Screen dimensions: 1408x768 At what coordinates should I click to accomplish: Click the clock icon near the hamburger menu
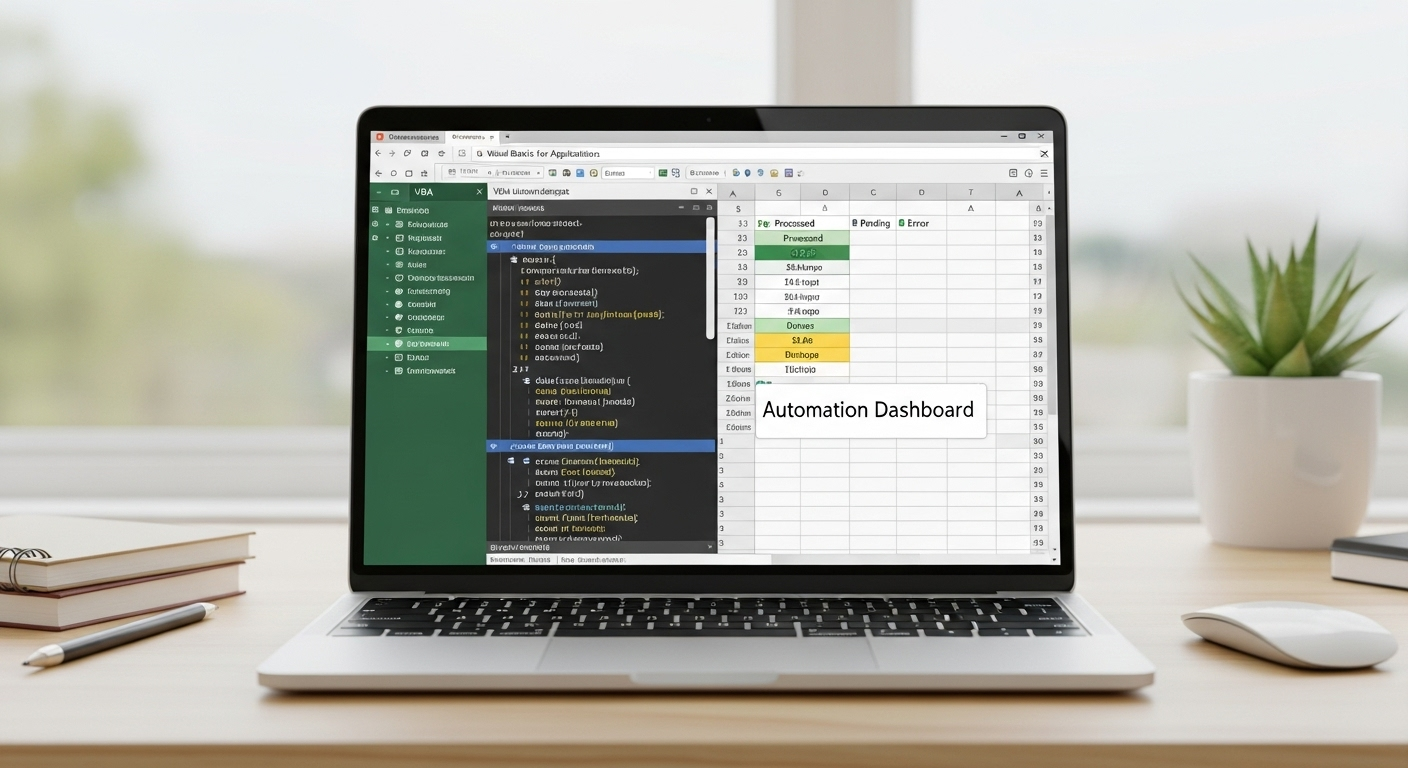1030,173
